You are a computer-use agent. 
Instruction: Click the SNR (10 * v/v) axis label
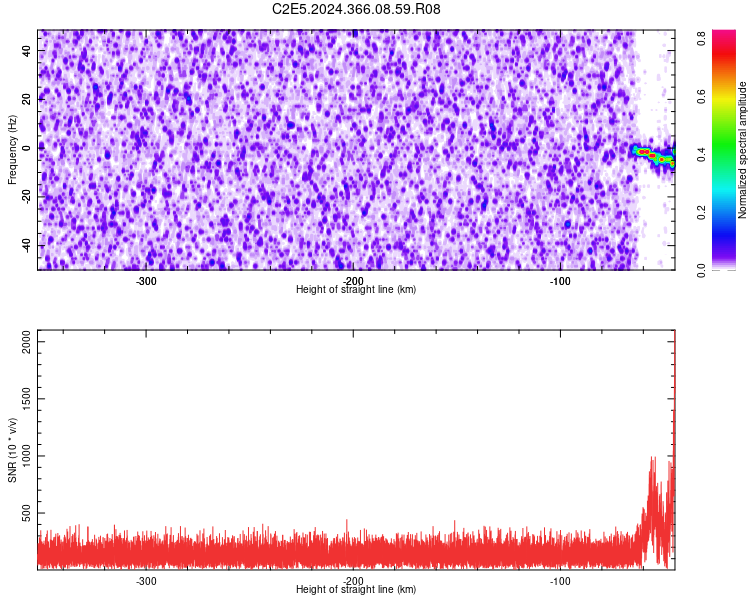coord(12,450)
